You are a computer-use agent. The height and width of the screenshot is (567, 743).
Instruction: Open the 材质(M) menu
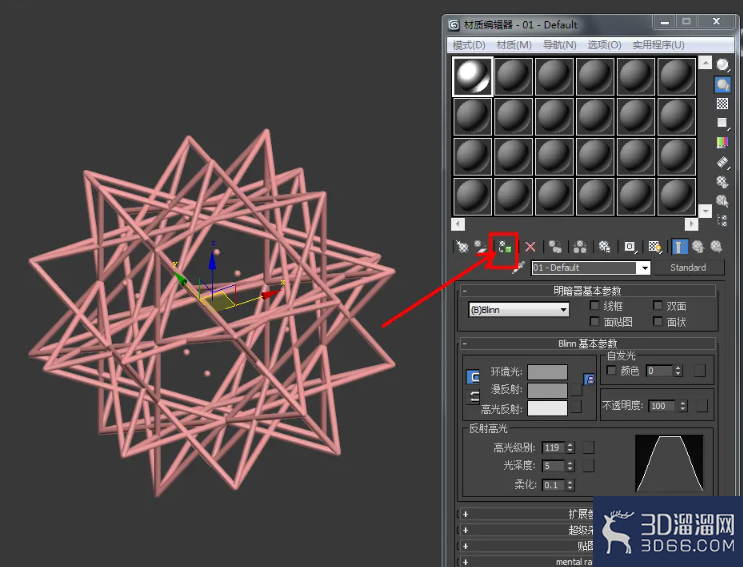(514, 45)
